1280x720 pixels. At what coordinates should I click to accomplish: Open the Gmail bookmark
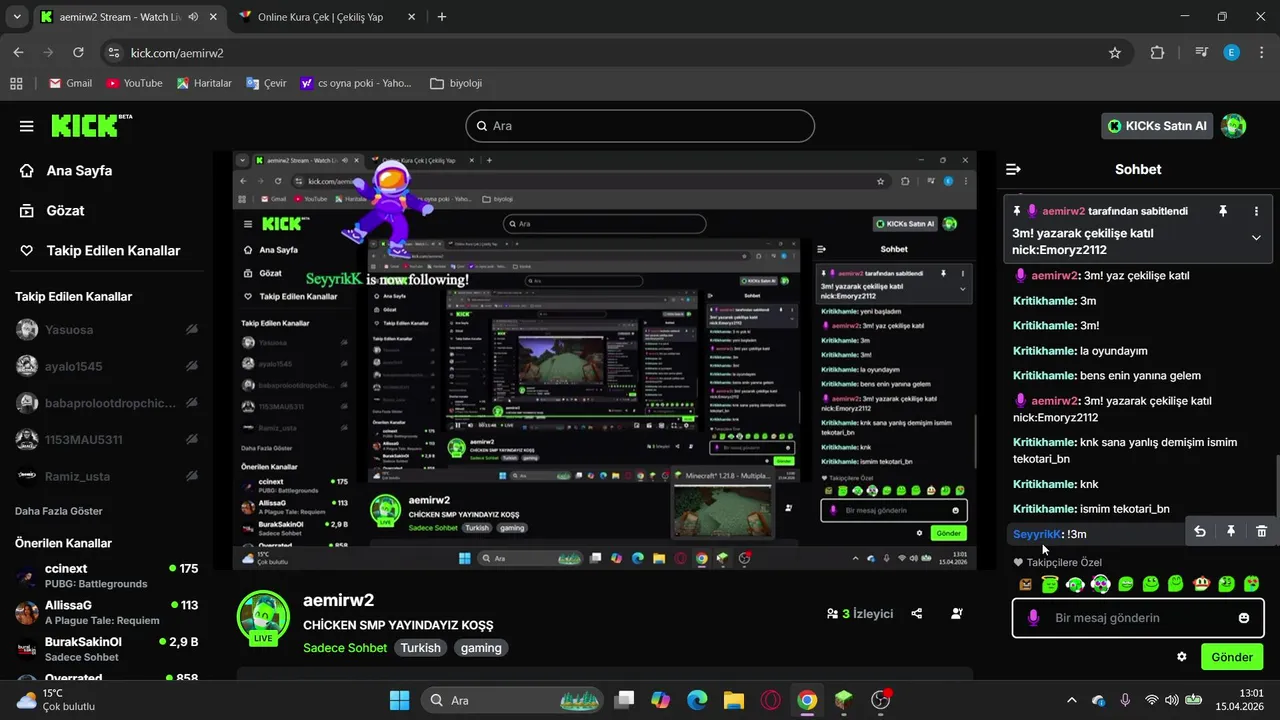pos(70,83)
